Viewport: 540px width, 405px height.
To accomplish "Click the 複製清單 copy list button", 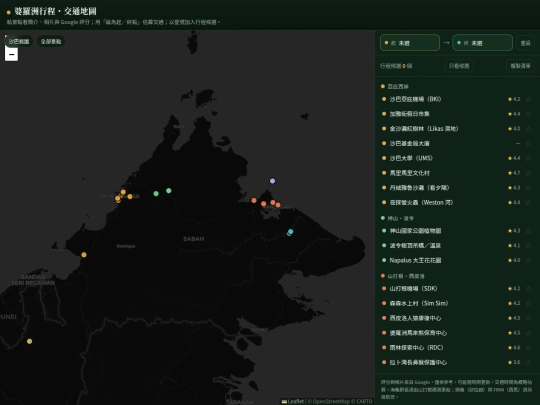I will pyautogui.click(x=520, y=66).
